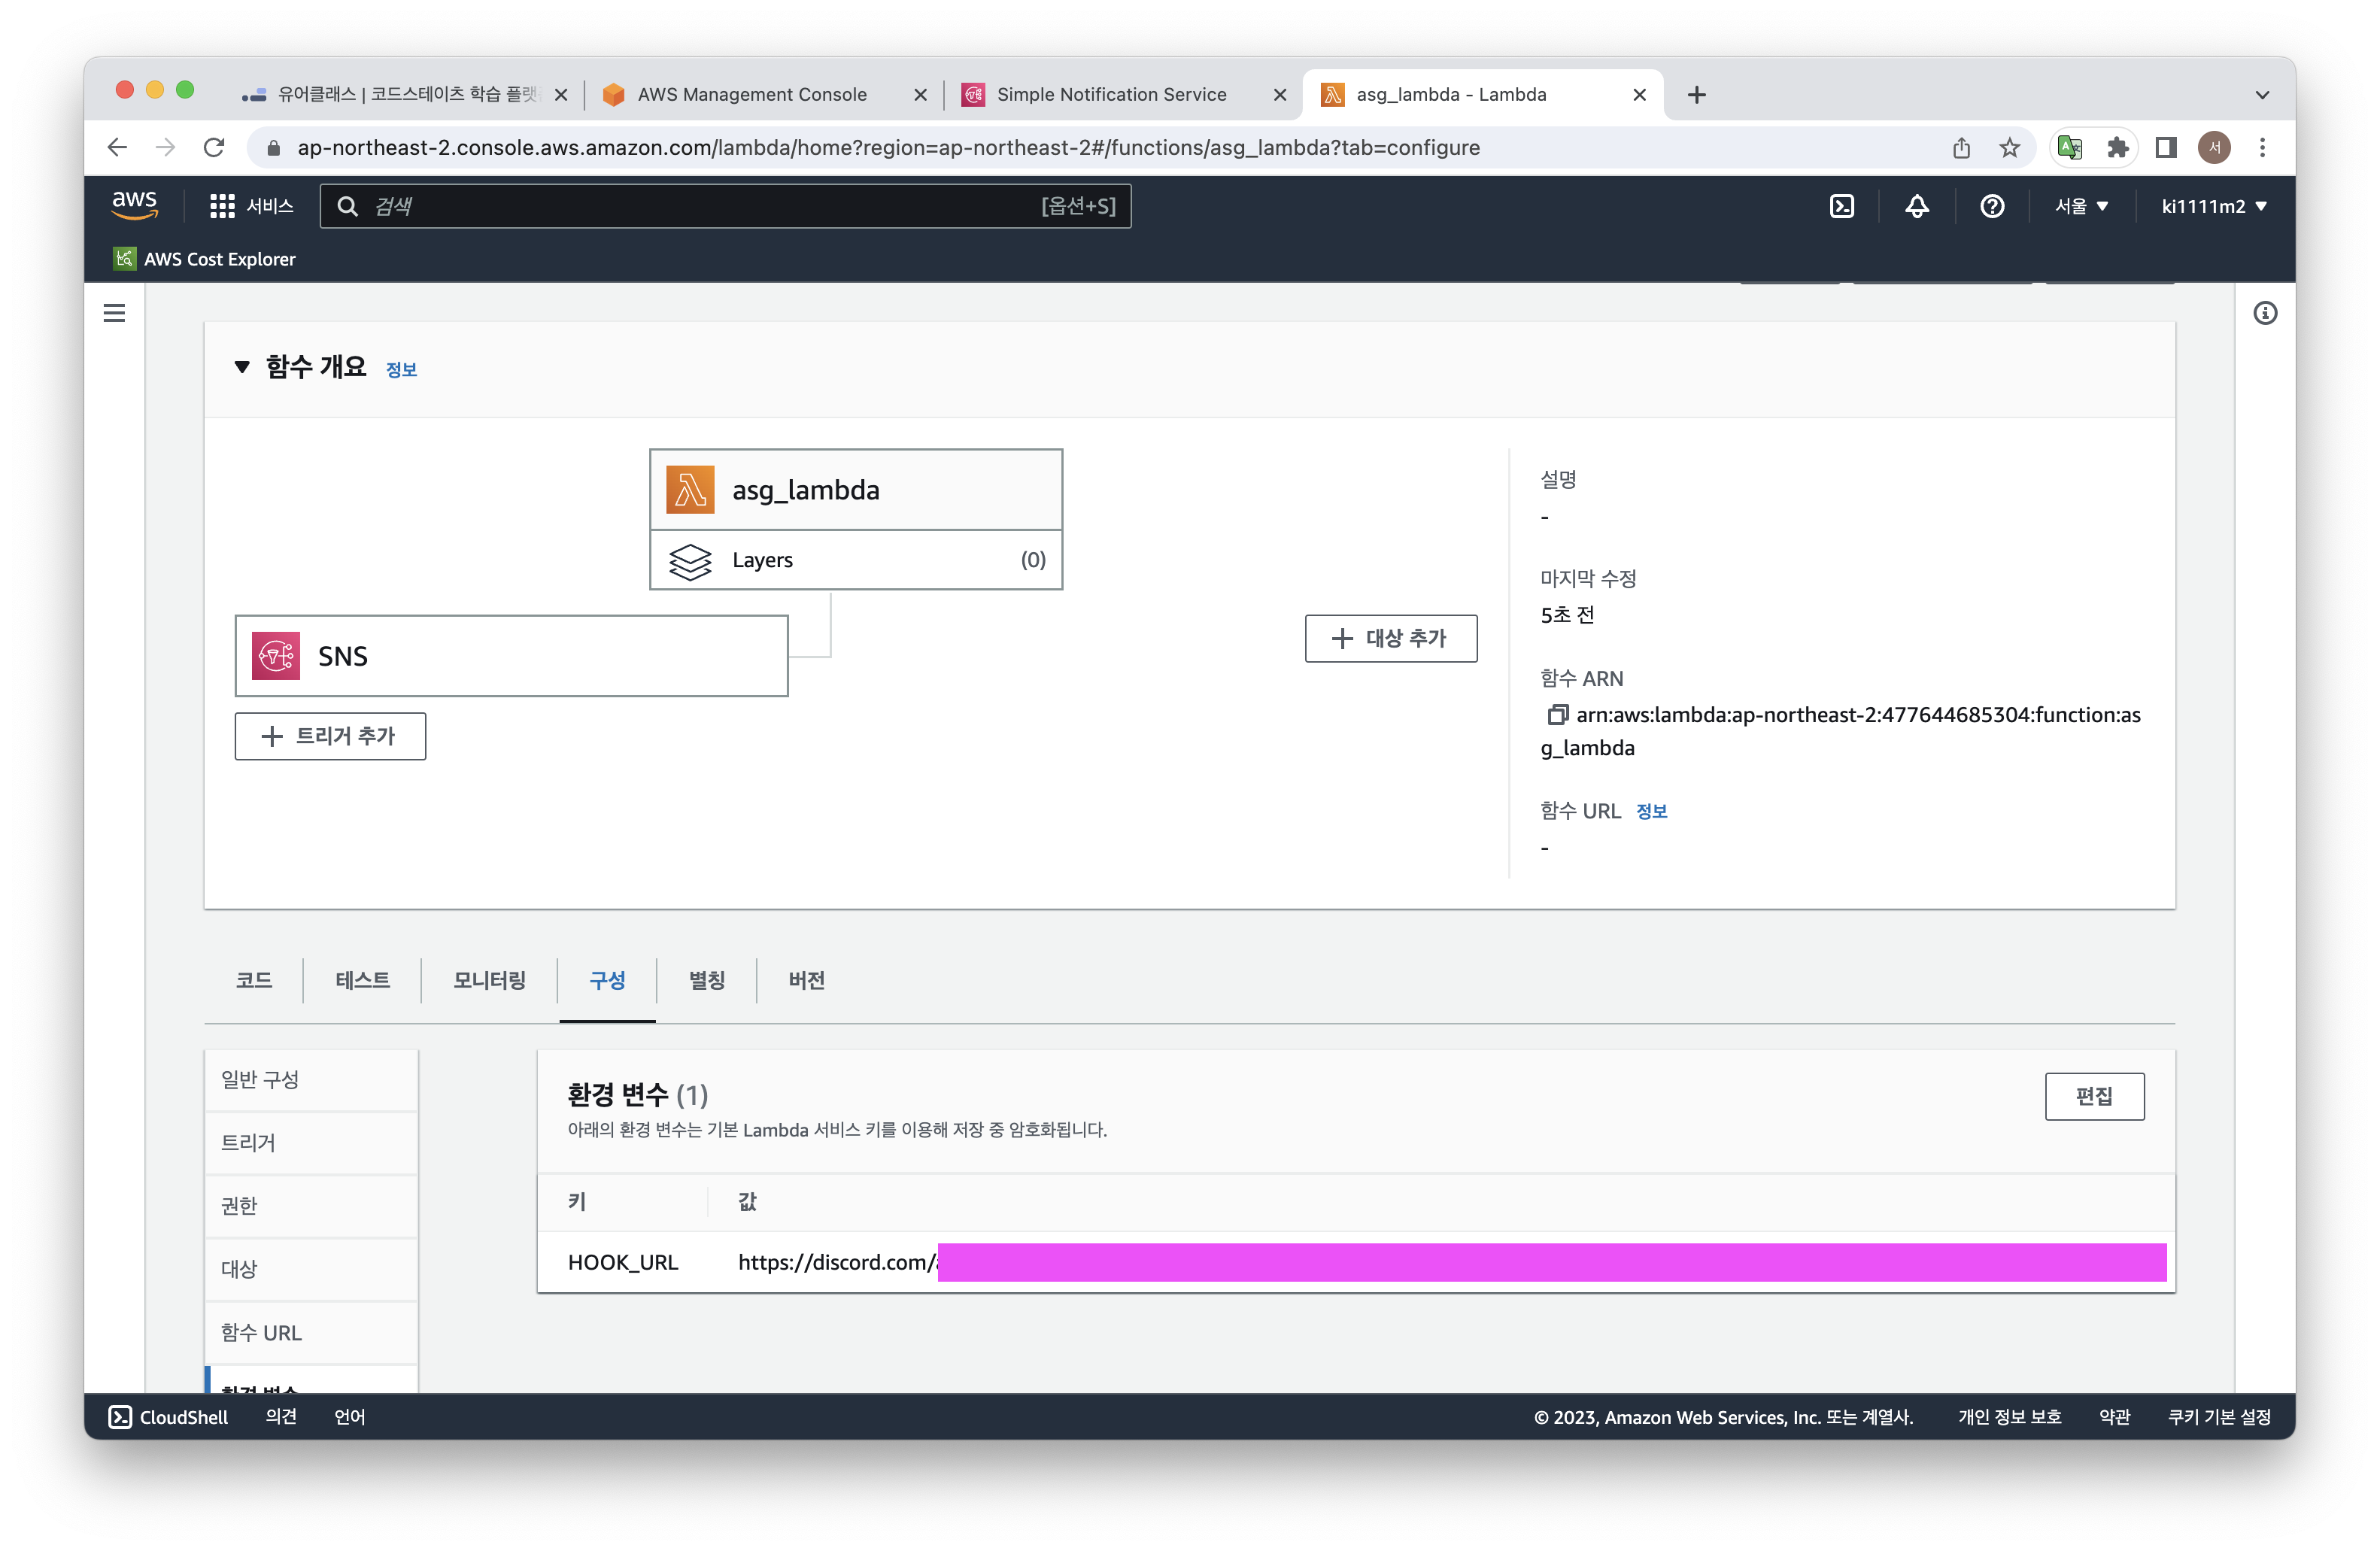Click the HOOK_URL key cell
The width and height of the screenshot is (2380, 1551).
point(623,1262)
